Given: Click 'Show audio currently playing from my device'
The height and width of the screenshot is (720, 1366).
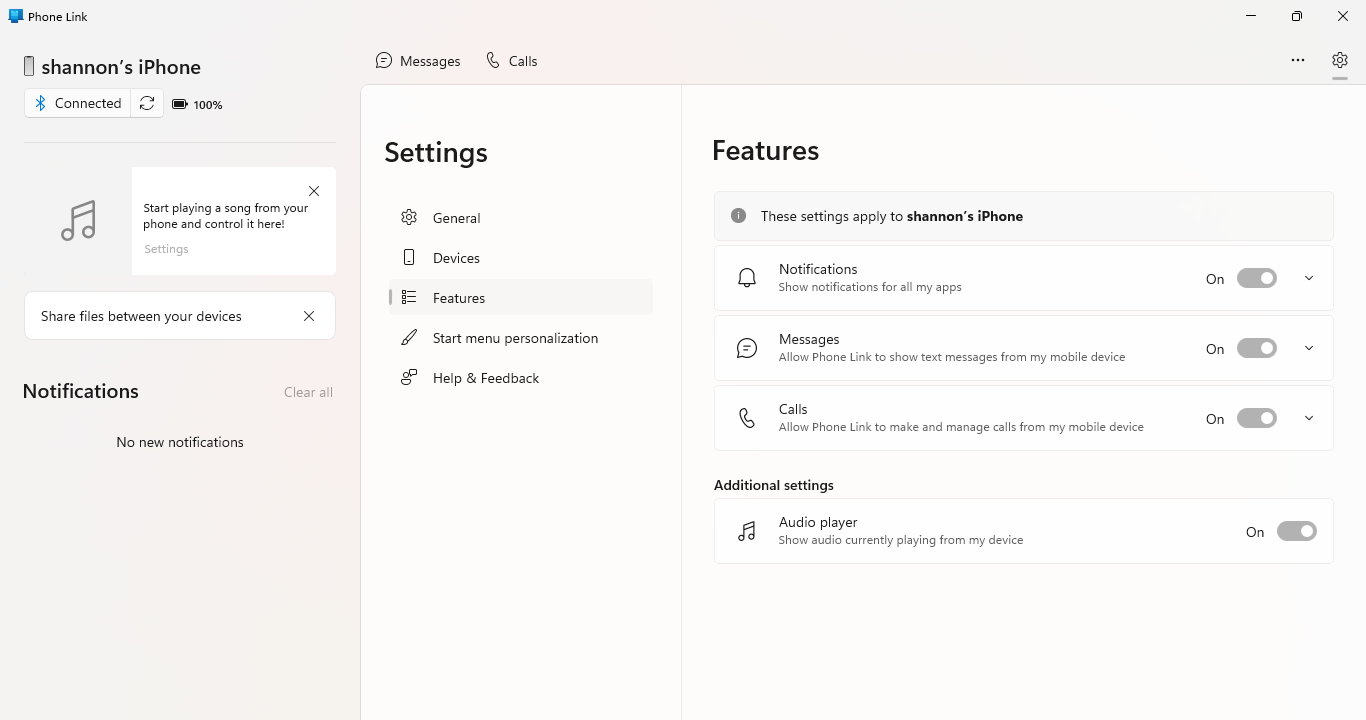Looking at the screenshot, I should [901, 540].
